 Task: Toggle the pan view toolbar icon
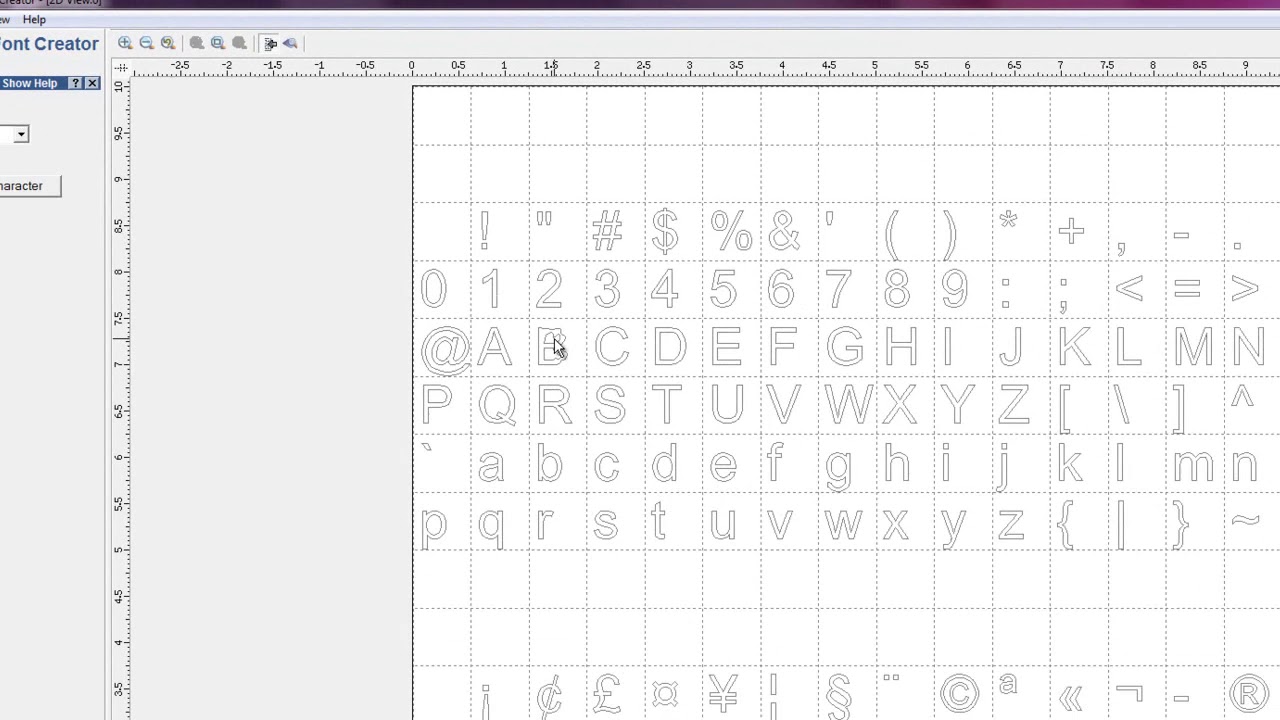click(270, 43)
